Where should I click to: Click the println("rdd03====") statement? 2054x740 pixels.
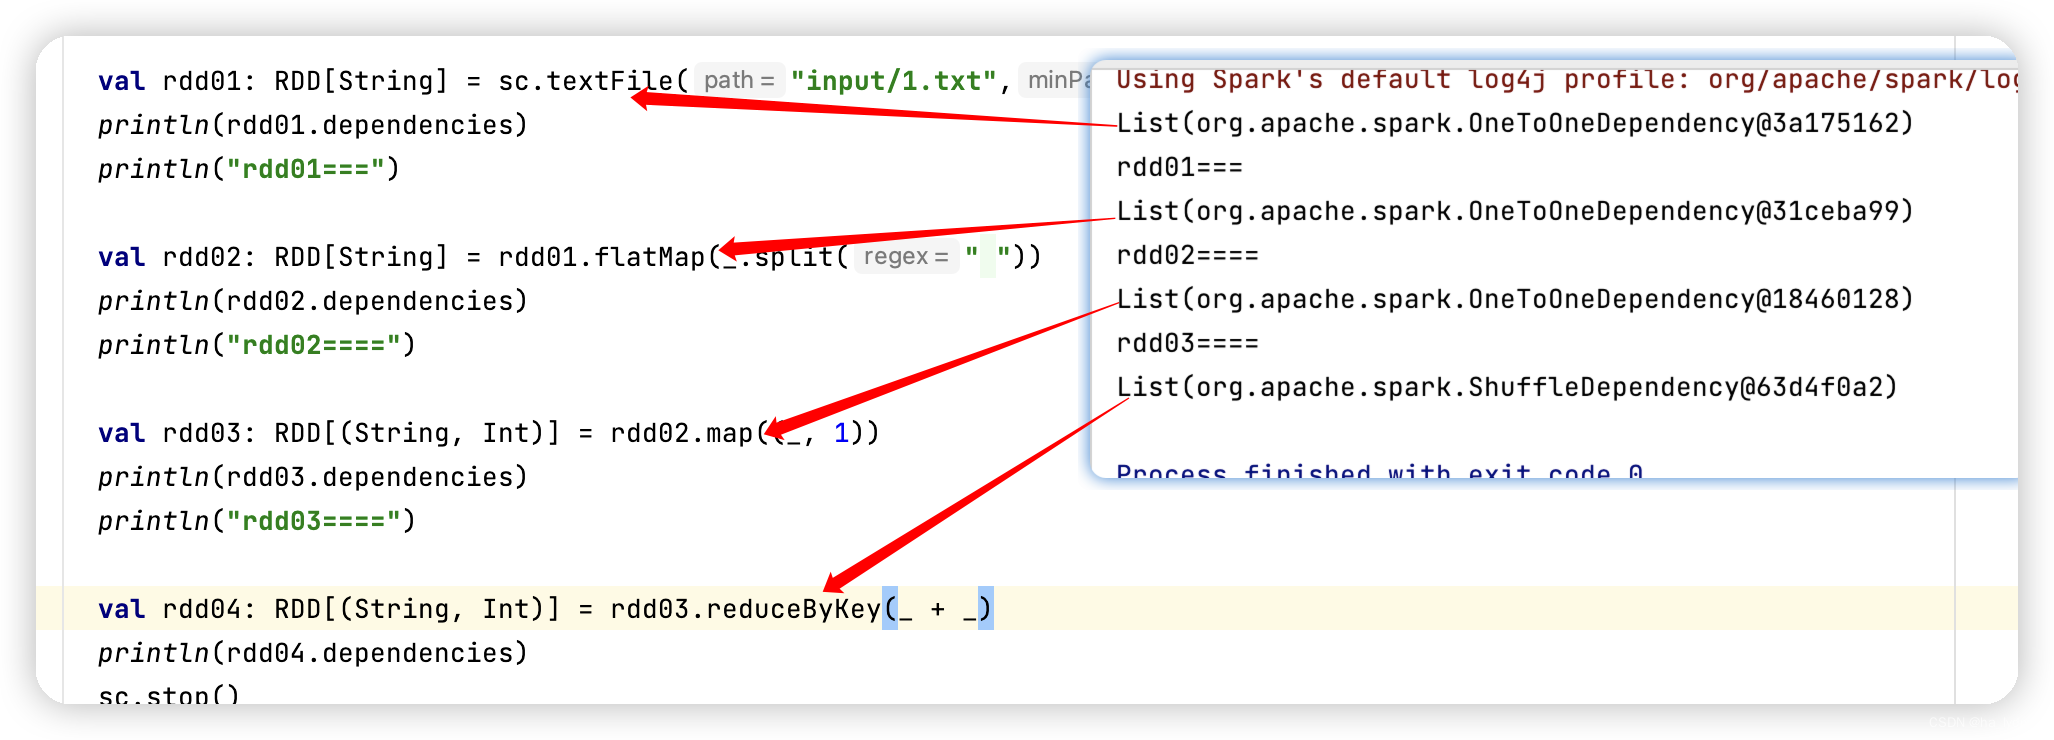click(257, 521)
